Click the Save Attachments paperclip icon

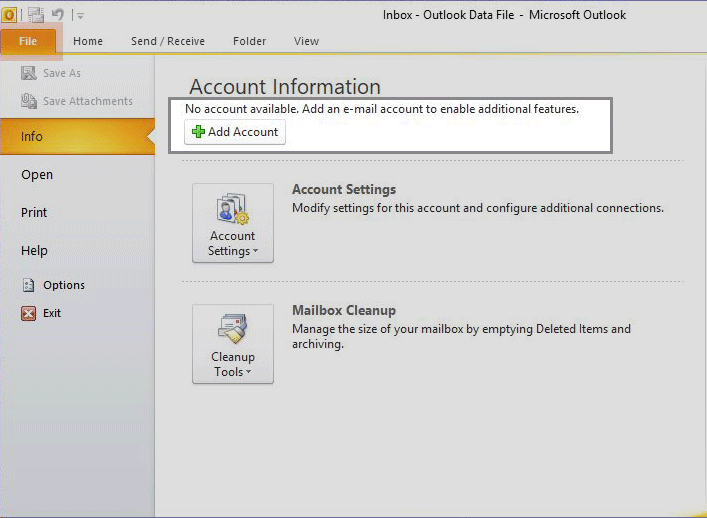[x=29, y=101]
